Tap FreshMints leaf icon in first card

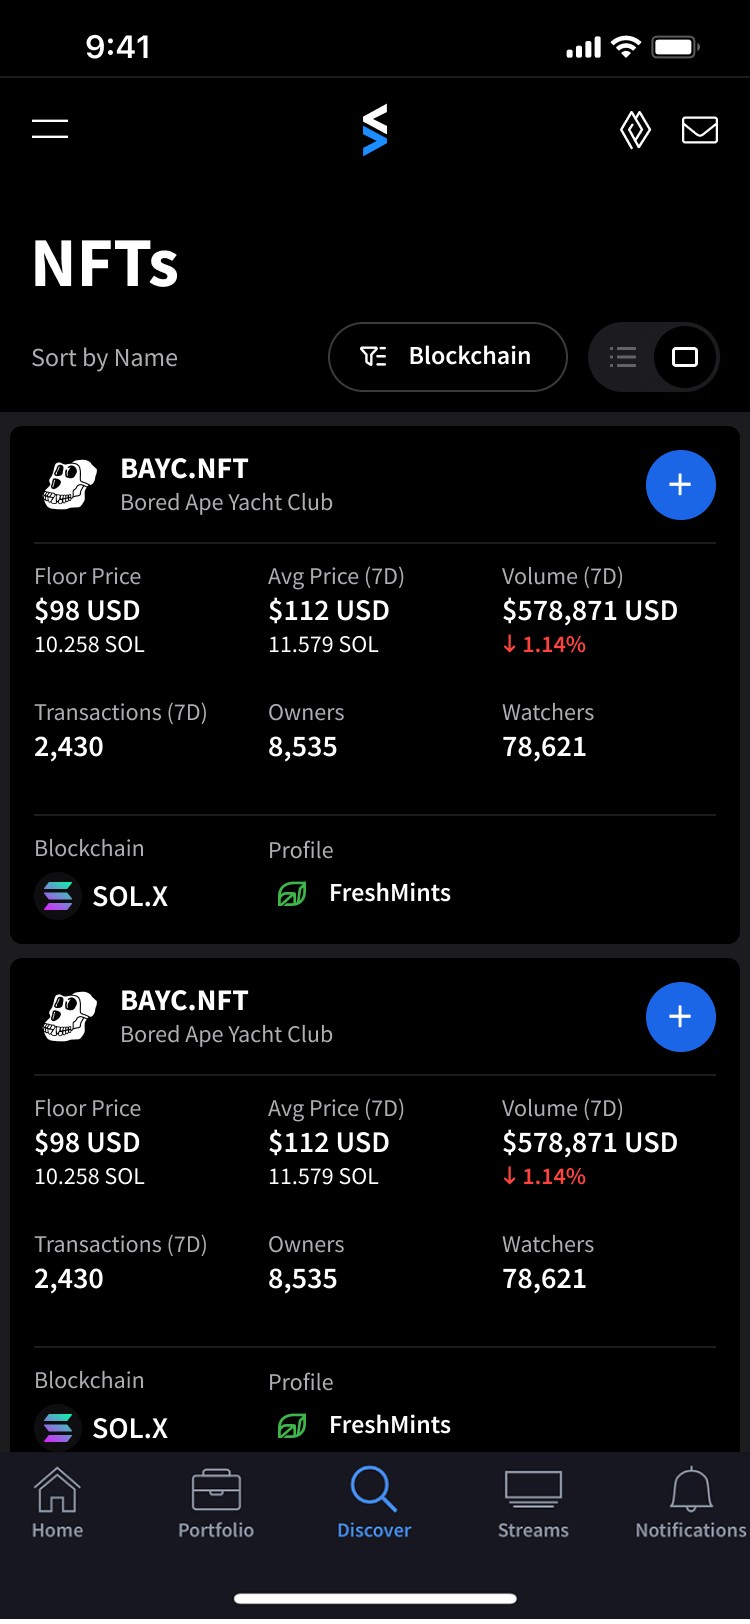tap(292, 893)
